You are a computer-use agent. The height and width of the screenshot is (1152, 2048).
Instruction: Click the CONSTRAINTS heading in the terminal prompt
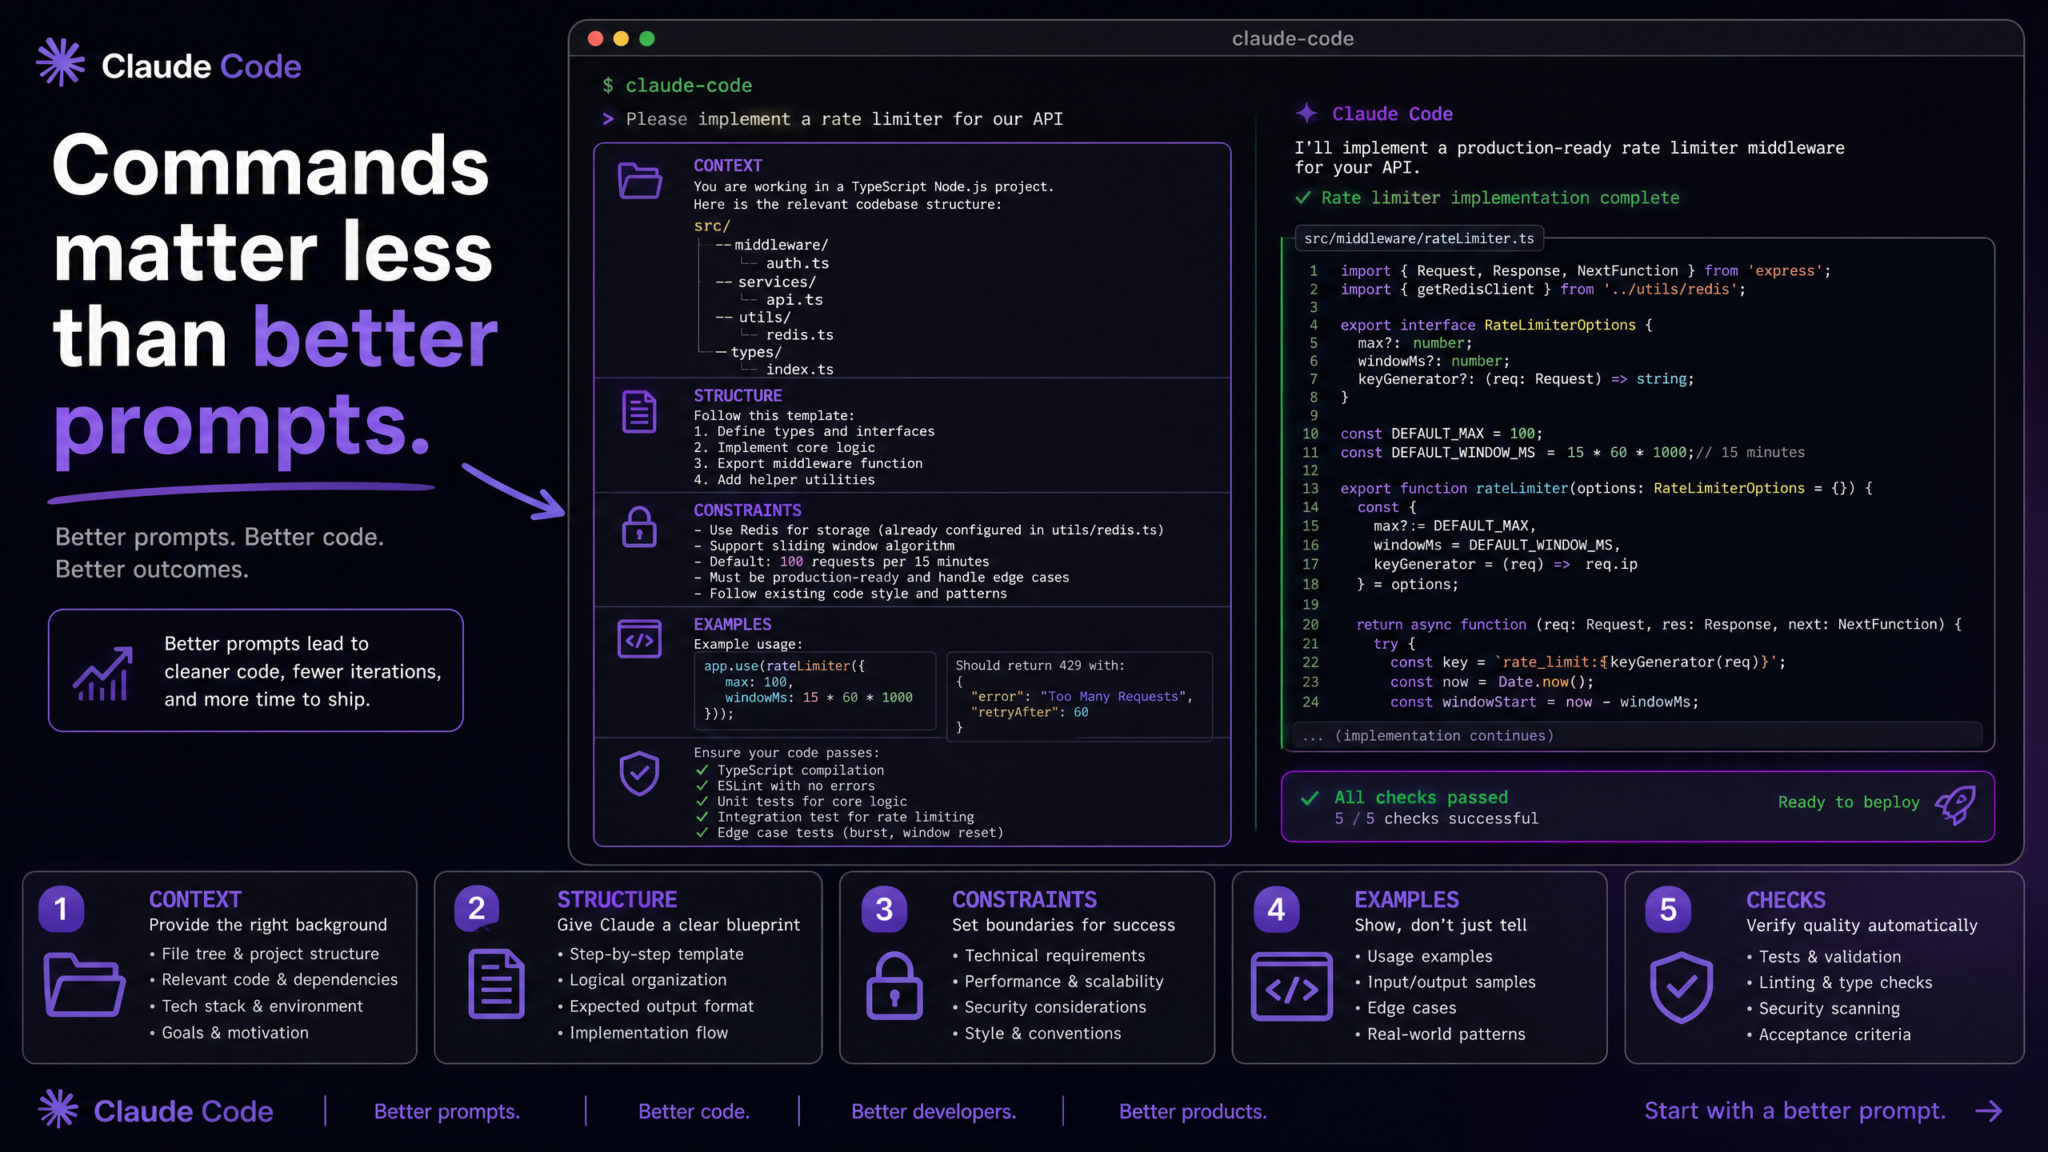747,510
